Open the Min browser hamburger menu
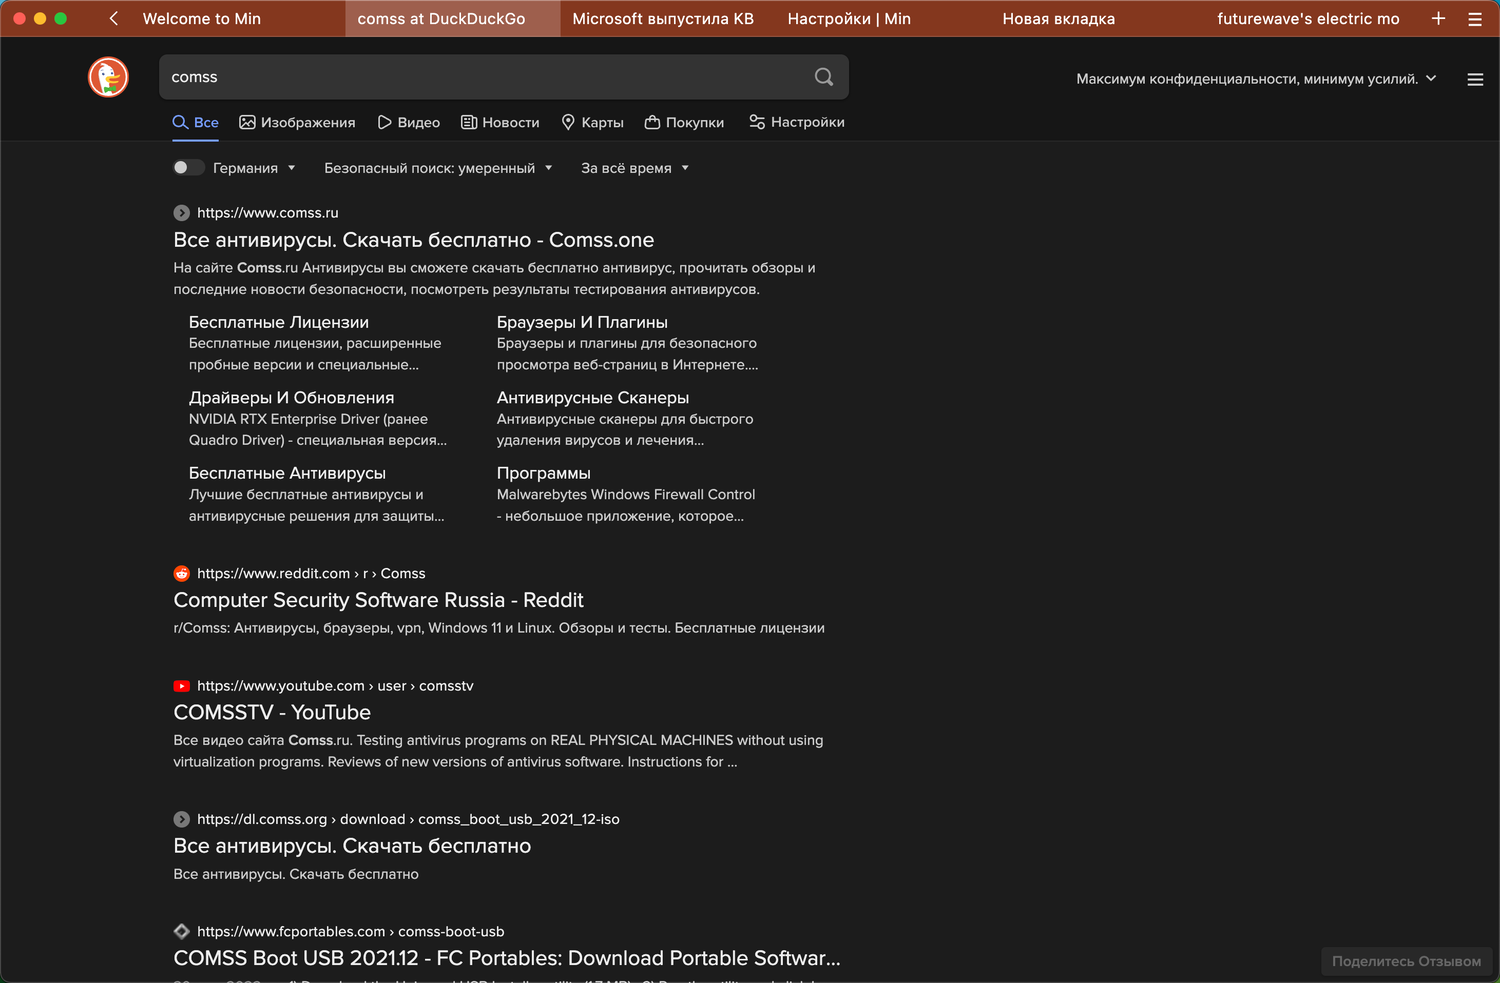The image size is (1500, 983). point(1475,18)
